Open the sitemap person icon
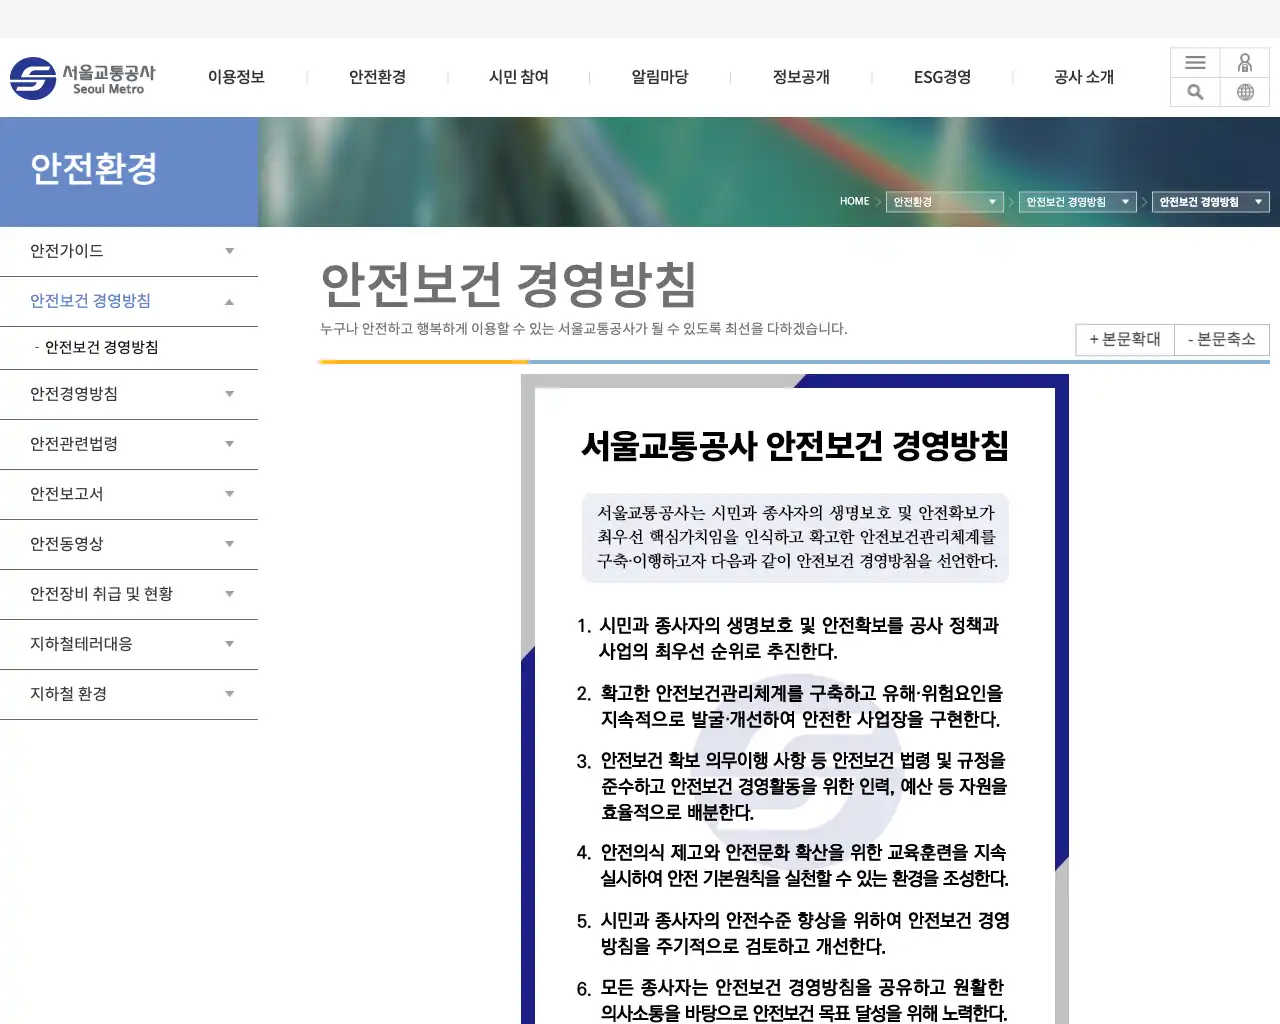This screenshot has width=1280, height=1024. pos(1245,62)
